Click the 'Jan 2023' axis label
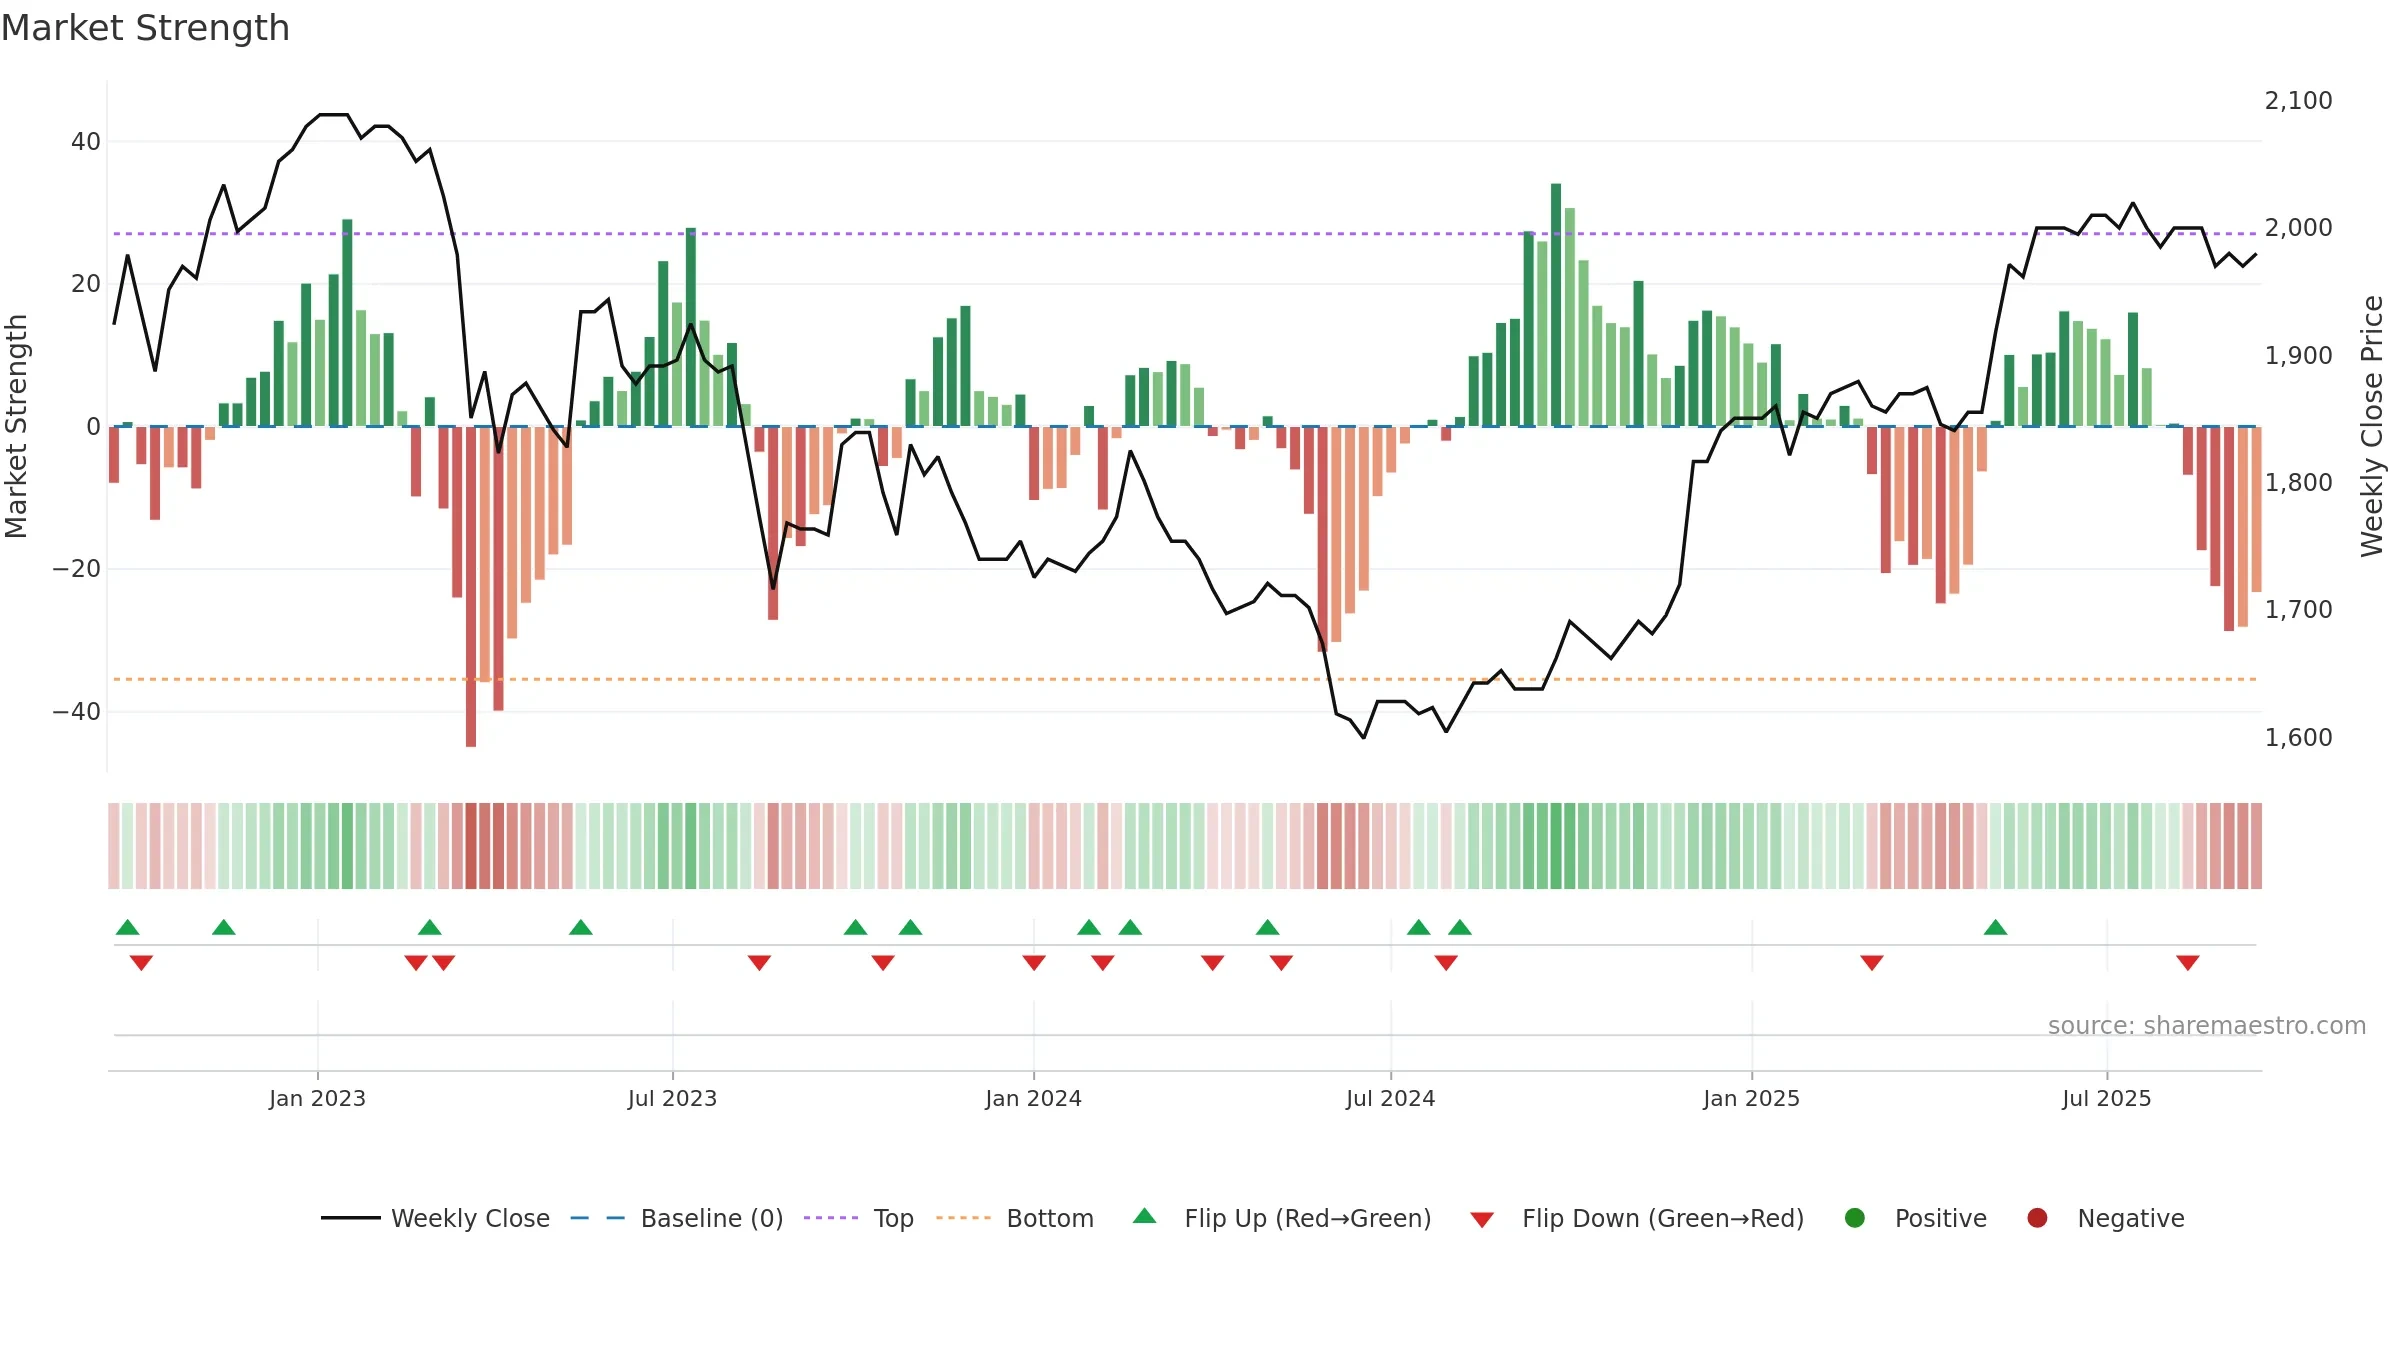This screenshot has width=2400, height=1350. click(x=317, y=1098)
